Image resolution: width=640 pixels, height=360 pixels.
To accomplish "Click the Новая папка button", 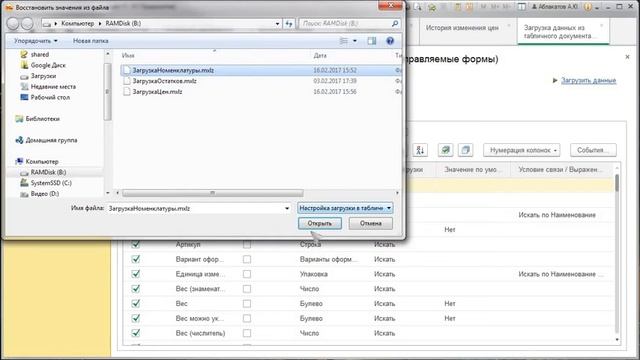I will coord(91,41).
